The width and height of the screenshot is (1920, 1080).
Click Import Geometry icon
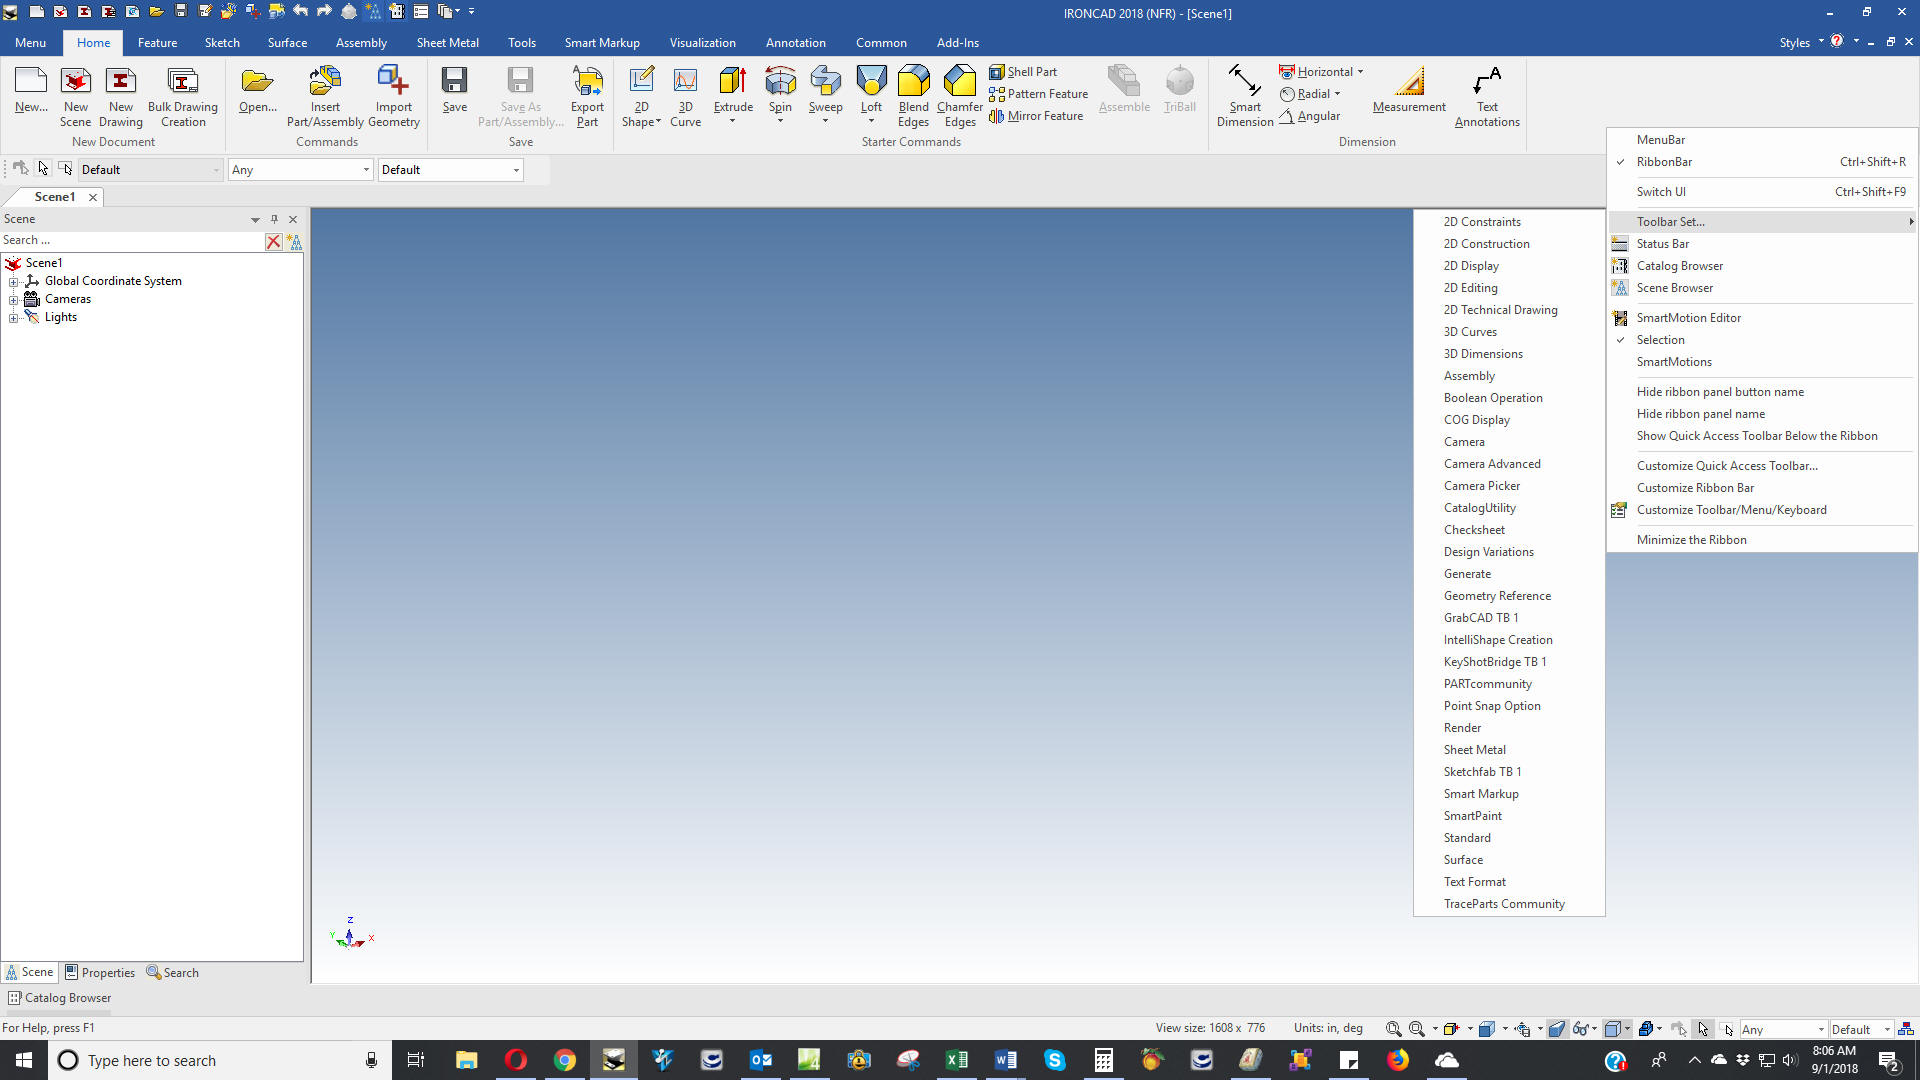point(393,97)
